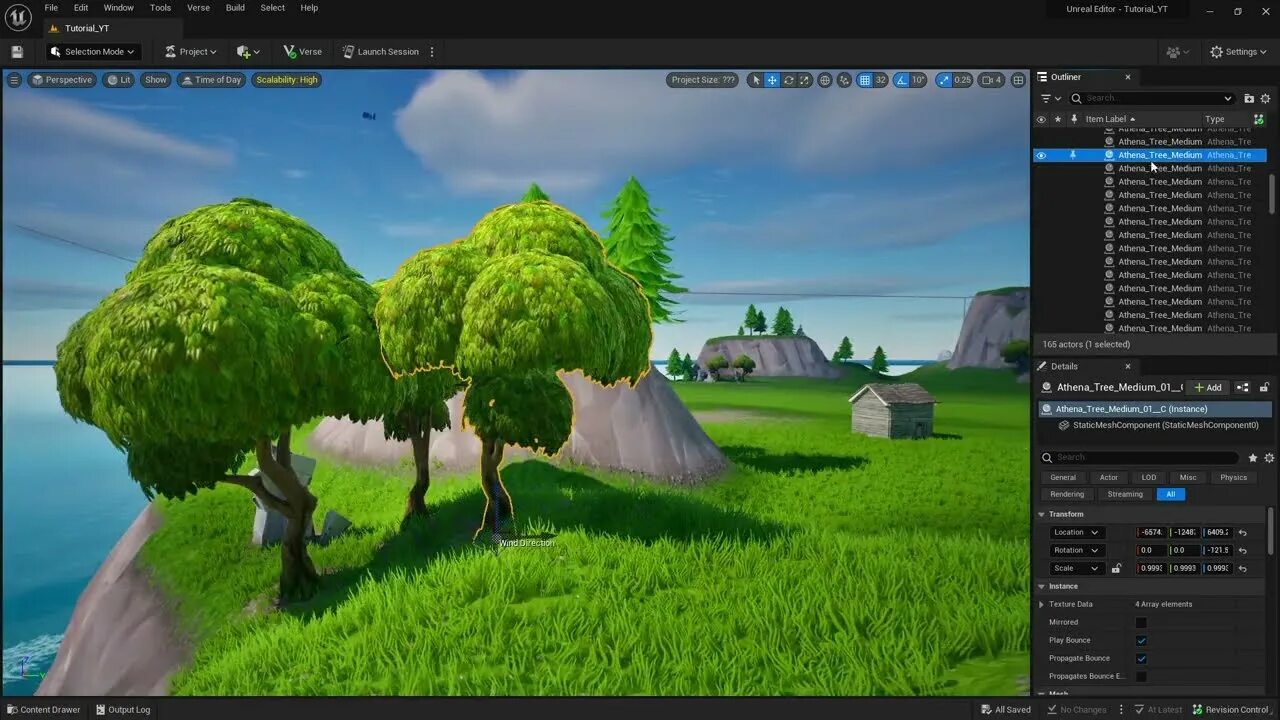The height and width of the screenshot is (720, 1280).
Task: Open the Content Drawer
Action: [x=43, y=710]
